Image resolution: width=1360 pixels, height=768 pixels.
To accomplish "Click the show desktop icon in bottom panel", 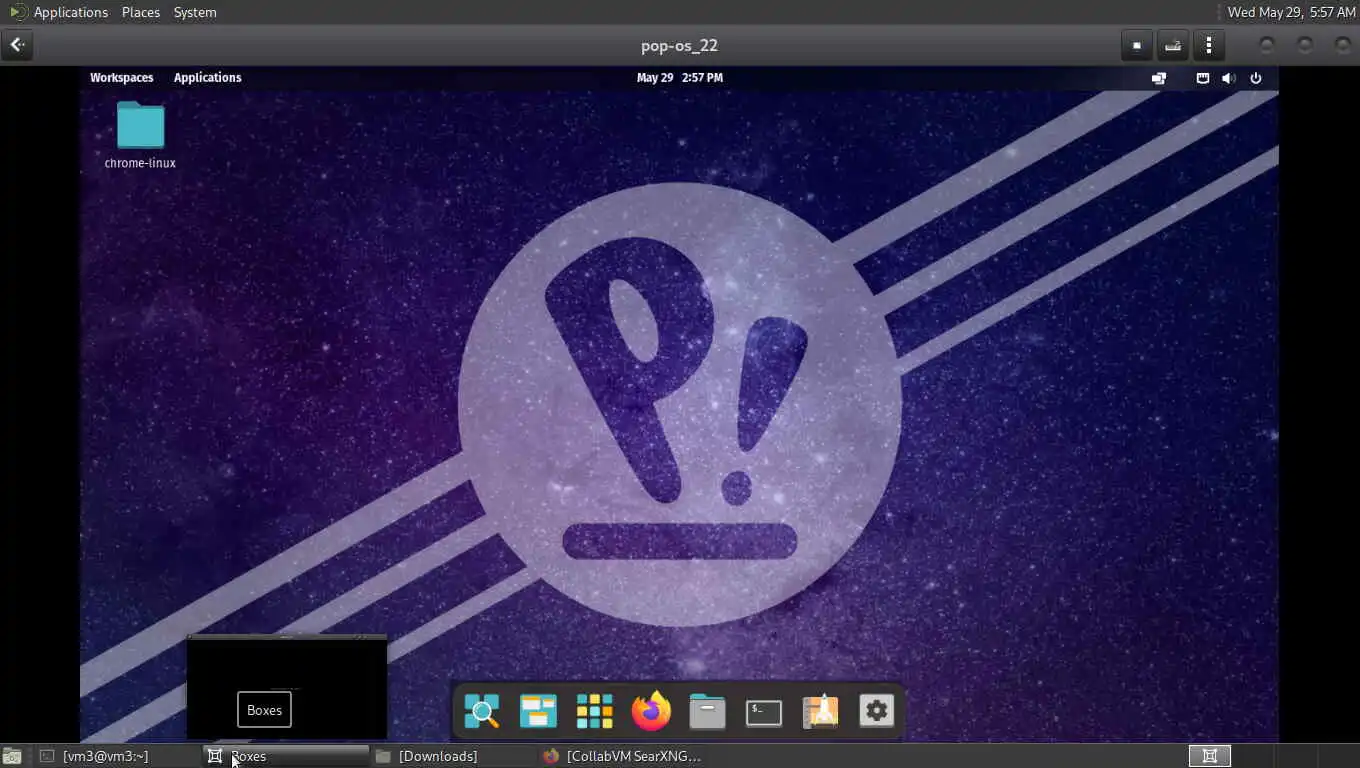I will 11,756.
